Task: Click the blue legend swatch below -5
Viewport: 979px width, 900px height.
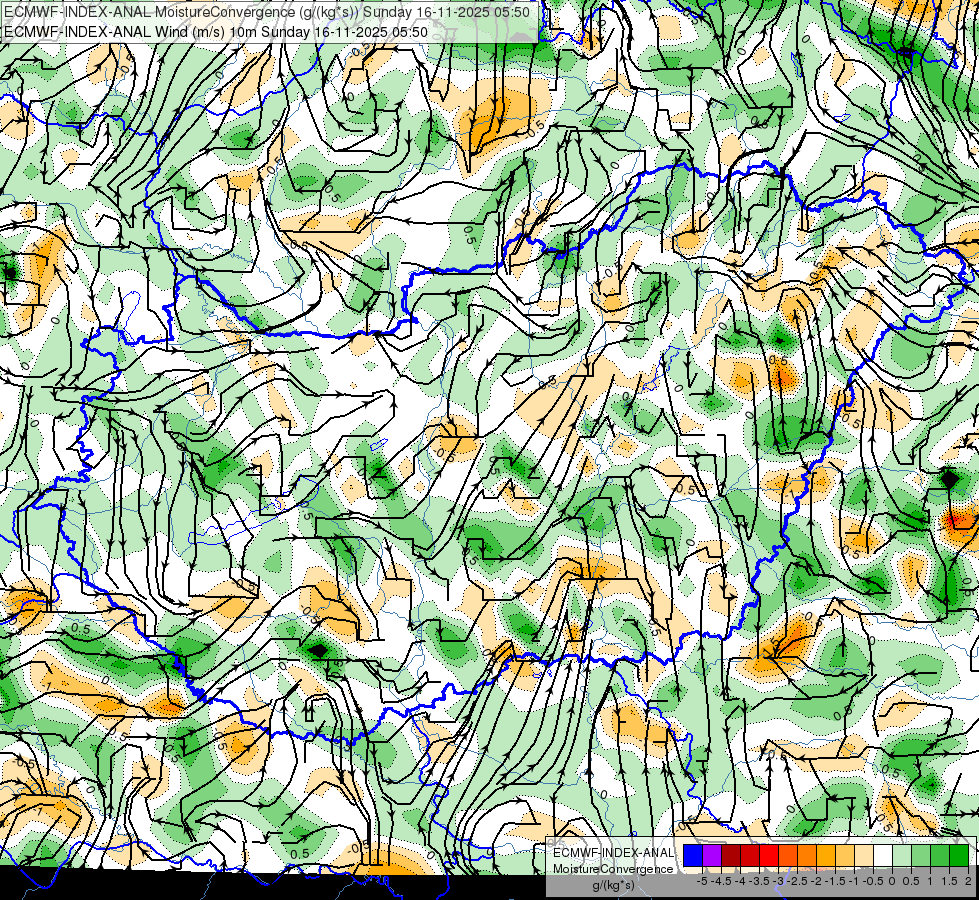Action: [692, 855]
